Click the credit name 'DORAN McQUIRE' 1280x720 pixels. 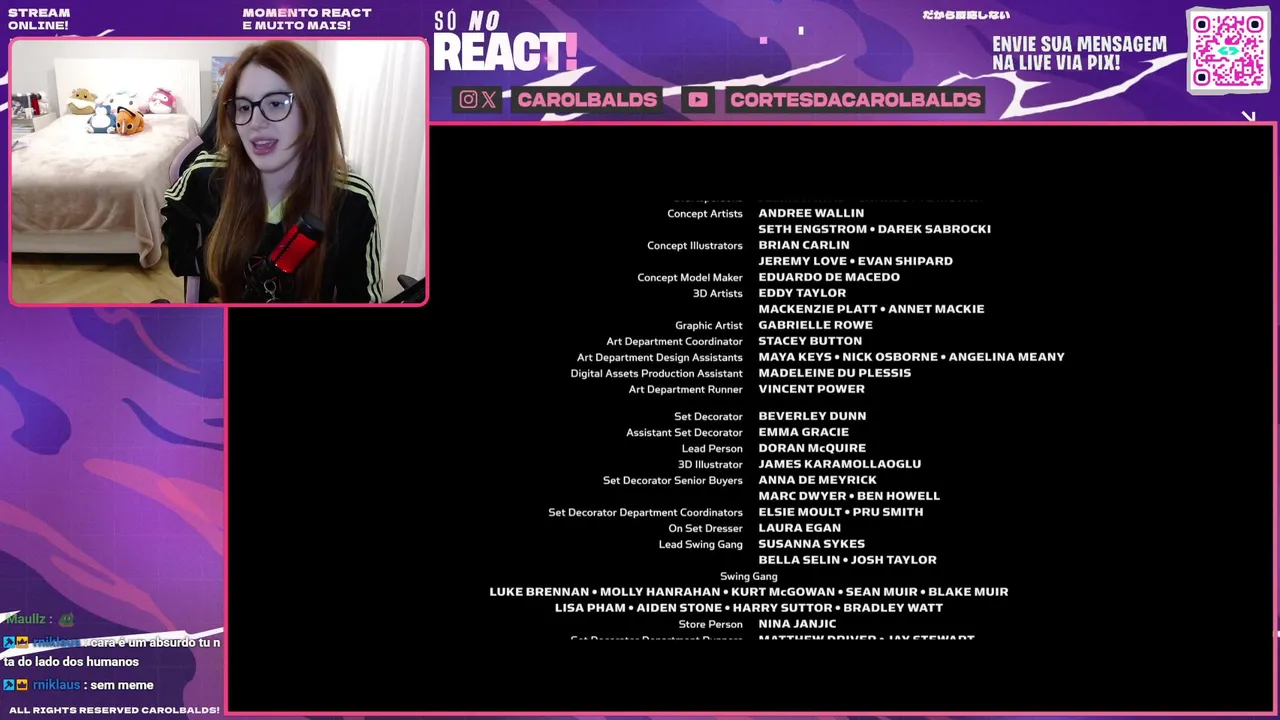812,448
